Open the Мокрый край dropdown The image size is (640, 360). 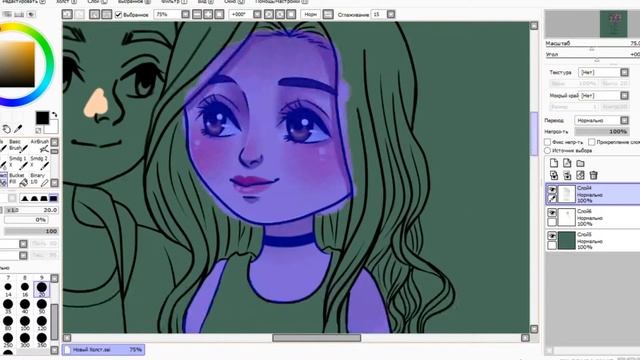point(624,96)
